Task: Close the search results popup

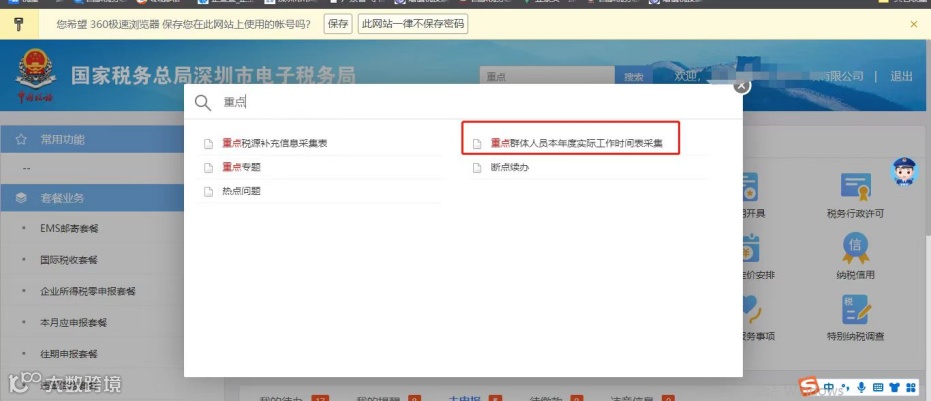Action: [x=741, y=86]
